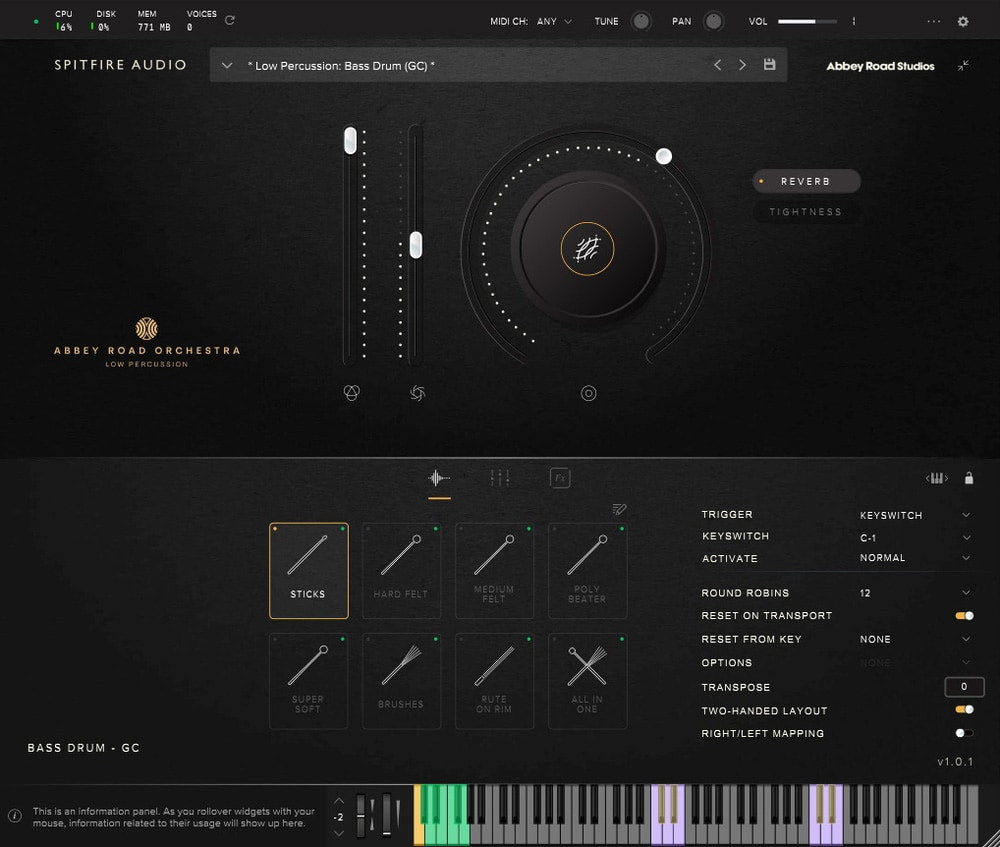1000x847 pixels.
Task: Open the articulation edit pencil icon
Action: (619, 509)
